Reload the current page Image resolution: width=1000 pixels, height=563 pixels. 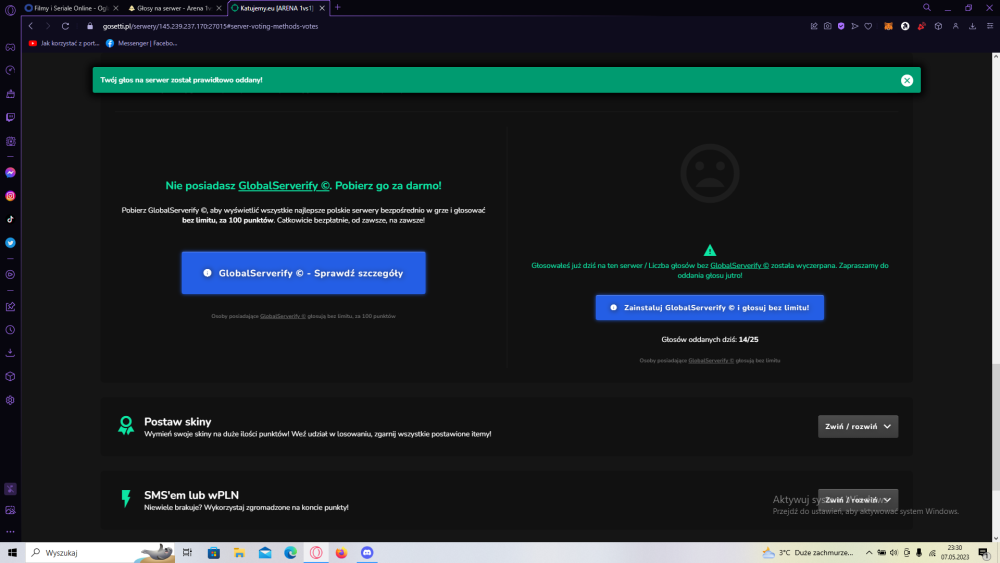(x=65, y=26)
